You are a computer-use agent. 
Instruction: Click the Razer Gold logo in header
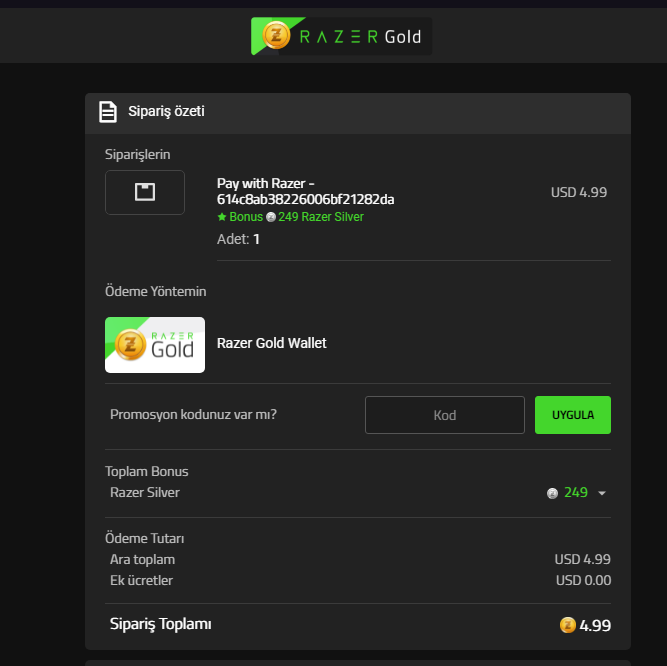click(341, 36)
